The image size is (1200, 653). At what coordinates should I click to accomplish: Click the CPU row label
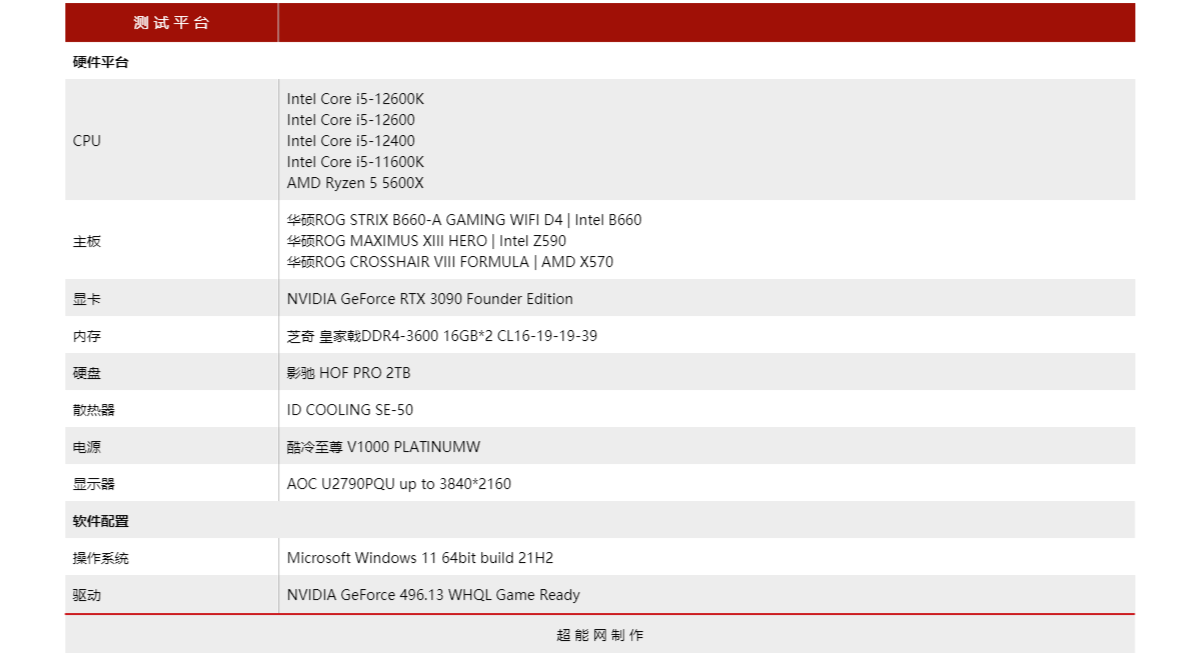pyautogui.click(x=87, y=141)
